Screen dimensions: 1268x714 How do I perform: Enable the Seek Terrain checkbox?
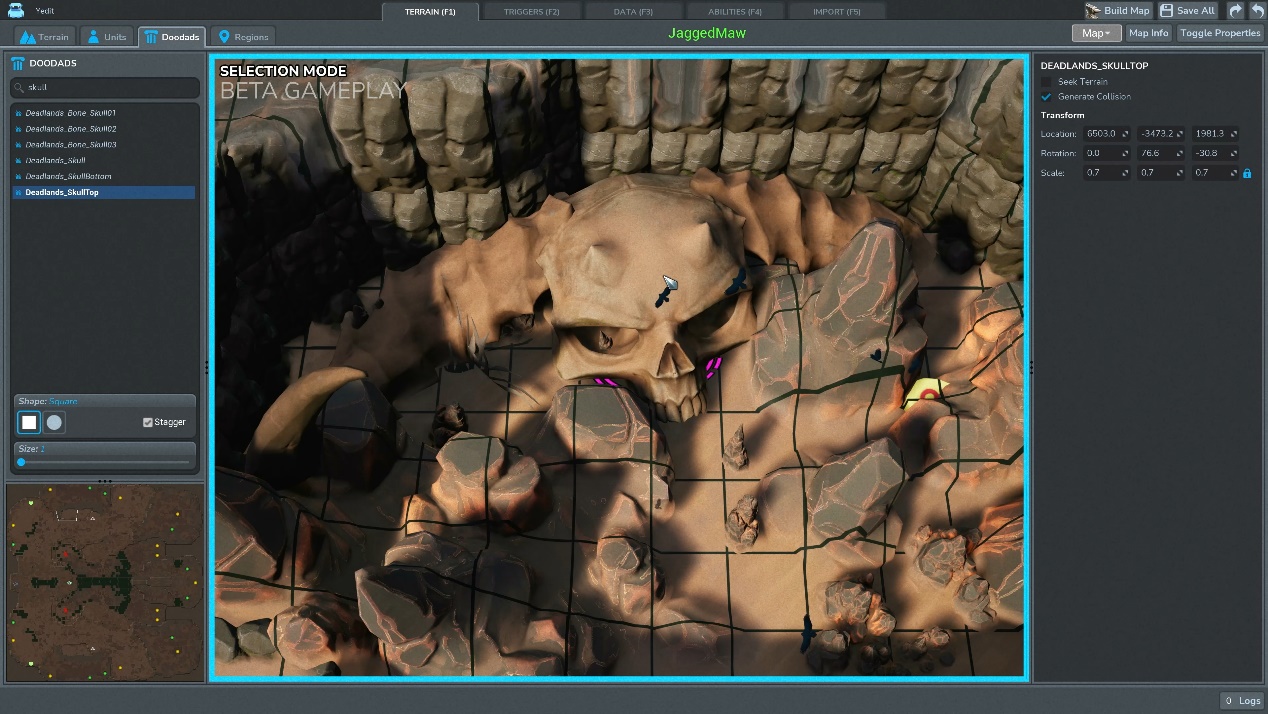click(x=1046, y=82)
